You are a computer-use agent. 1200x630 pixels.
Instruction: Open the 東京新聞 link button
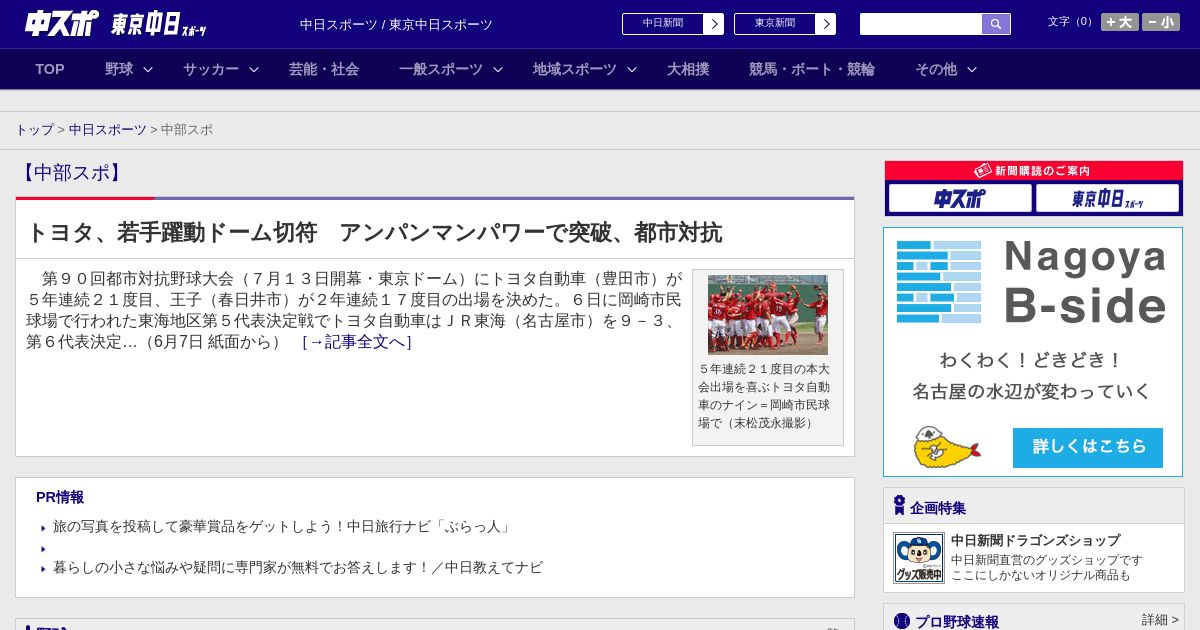pyautogui.click(x=775, y=24)
